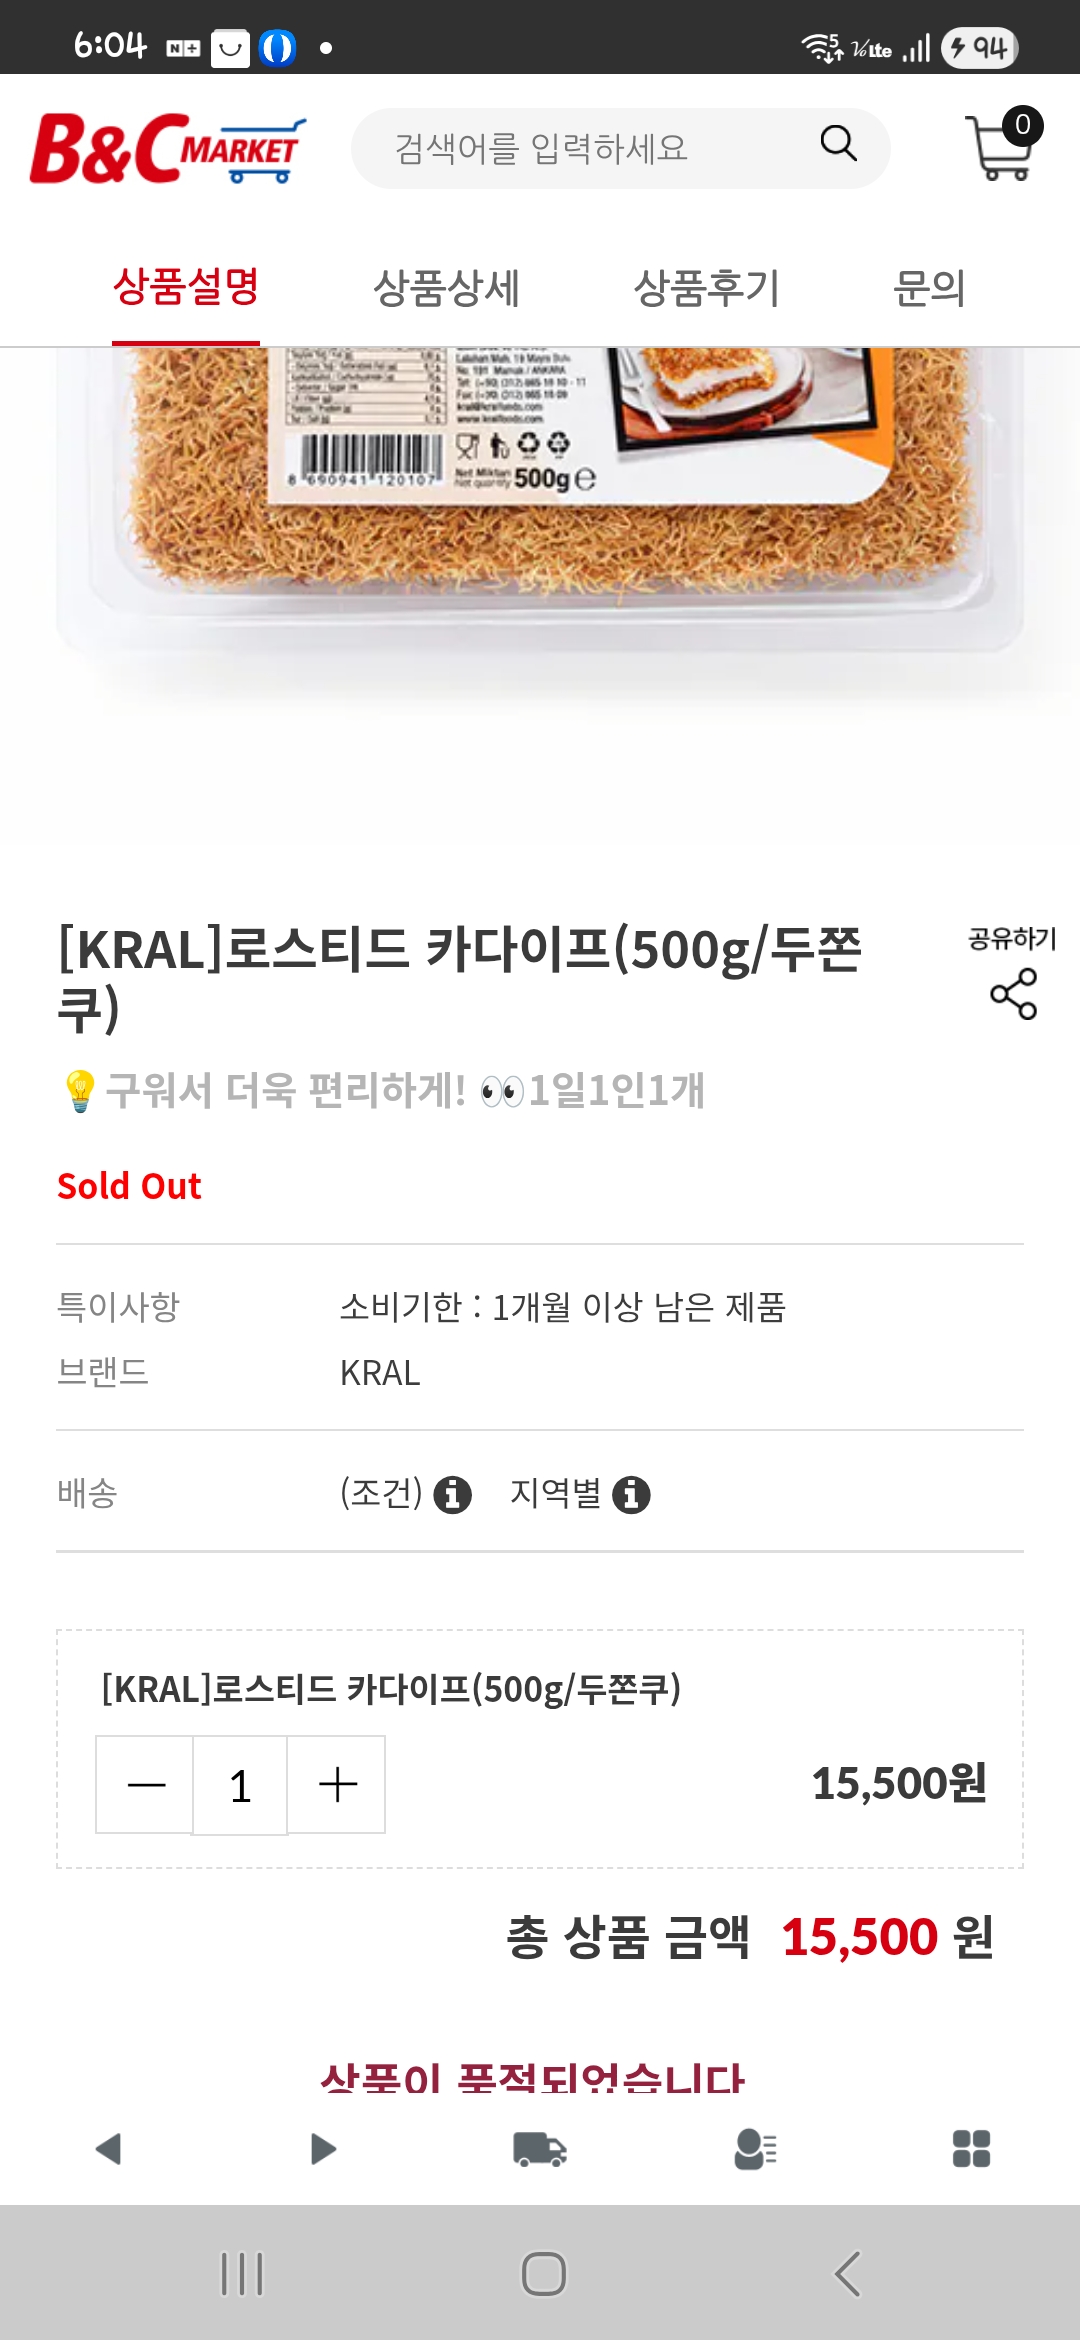Tap the kadaif product image
1080x2340 pixels.
pos(540,500)
